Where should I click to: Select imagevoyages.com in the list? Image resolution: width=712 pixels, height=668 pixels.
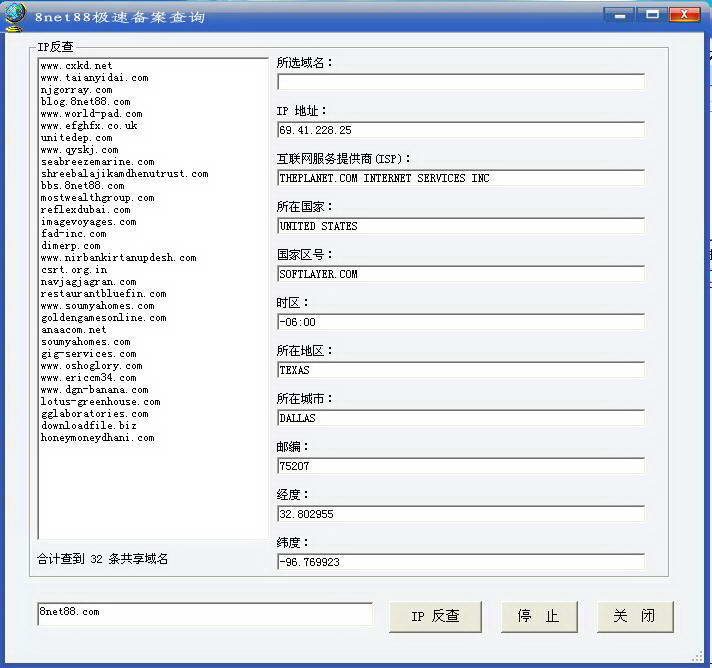click(89, 222)
